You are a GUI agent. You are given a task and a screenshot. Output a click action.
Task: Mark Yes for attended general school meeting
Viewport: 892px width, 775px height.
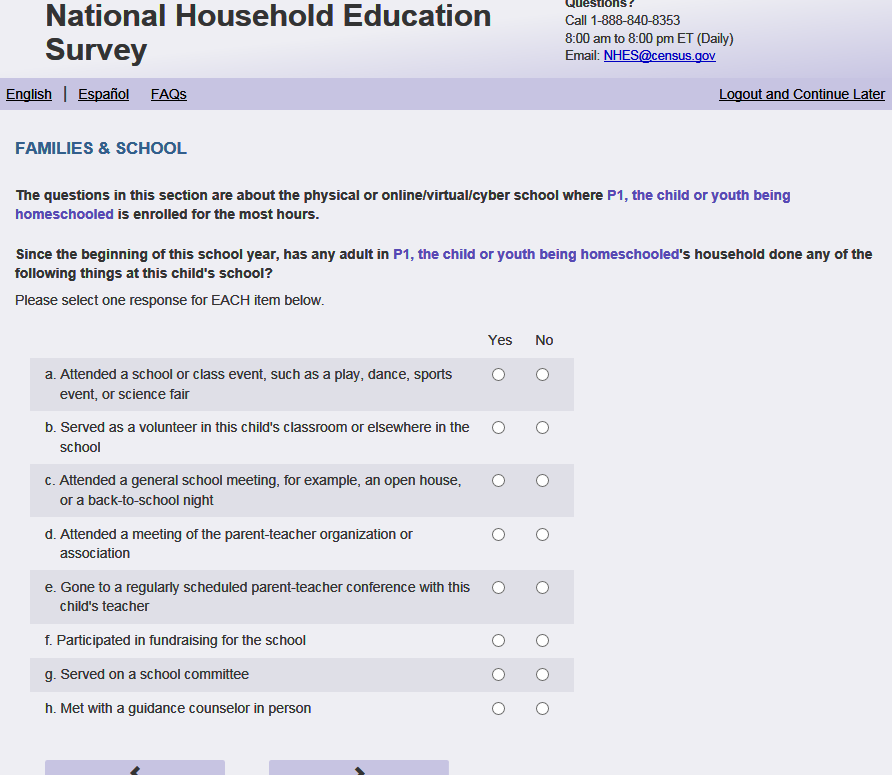pos(499,481)
